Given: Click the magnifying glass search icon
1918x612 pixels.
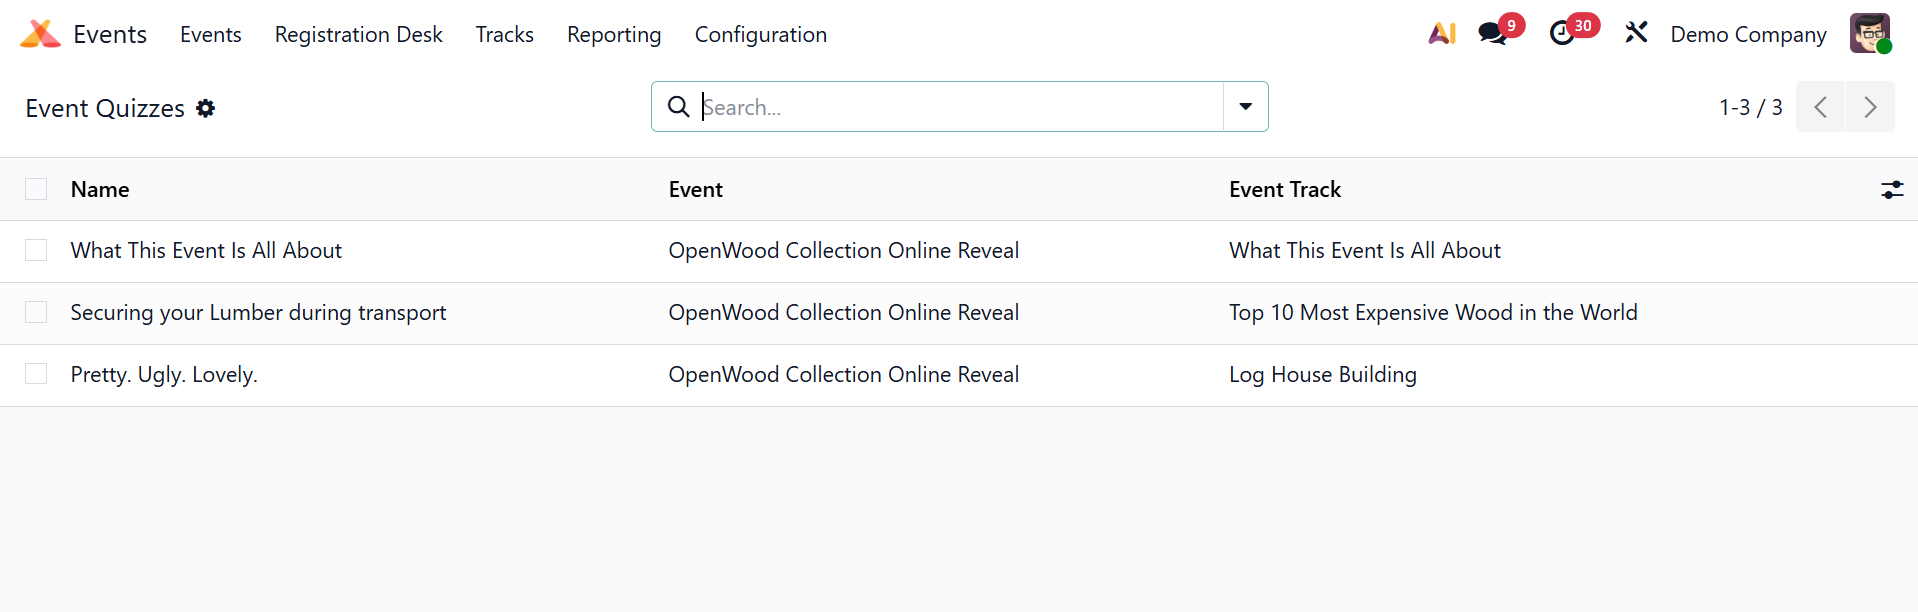Looking at the screenshot, I should (678, 107).
